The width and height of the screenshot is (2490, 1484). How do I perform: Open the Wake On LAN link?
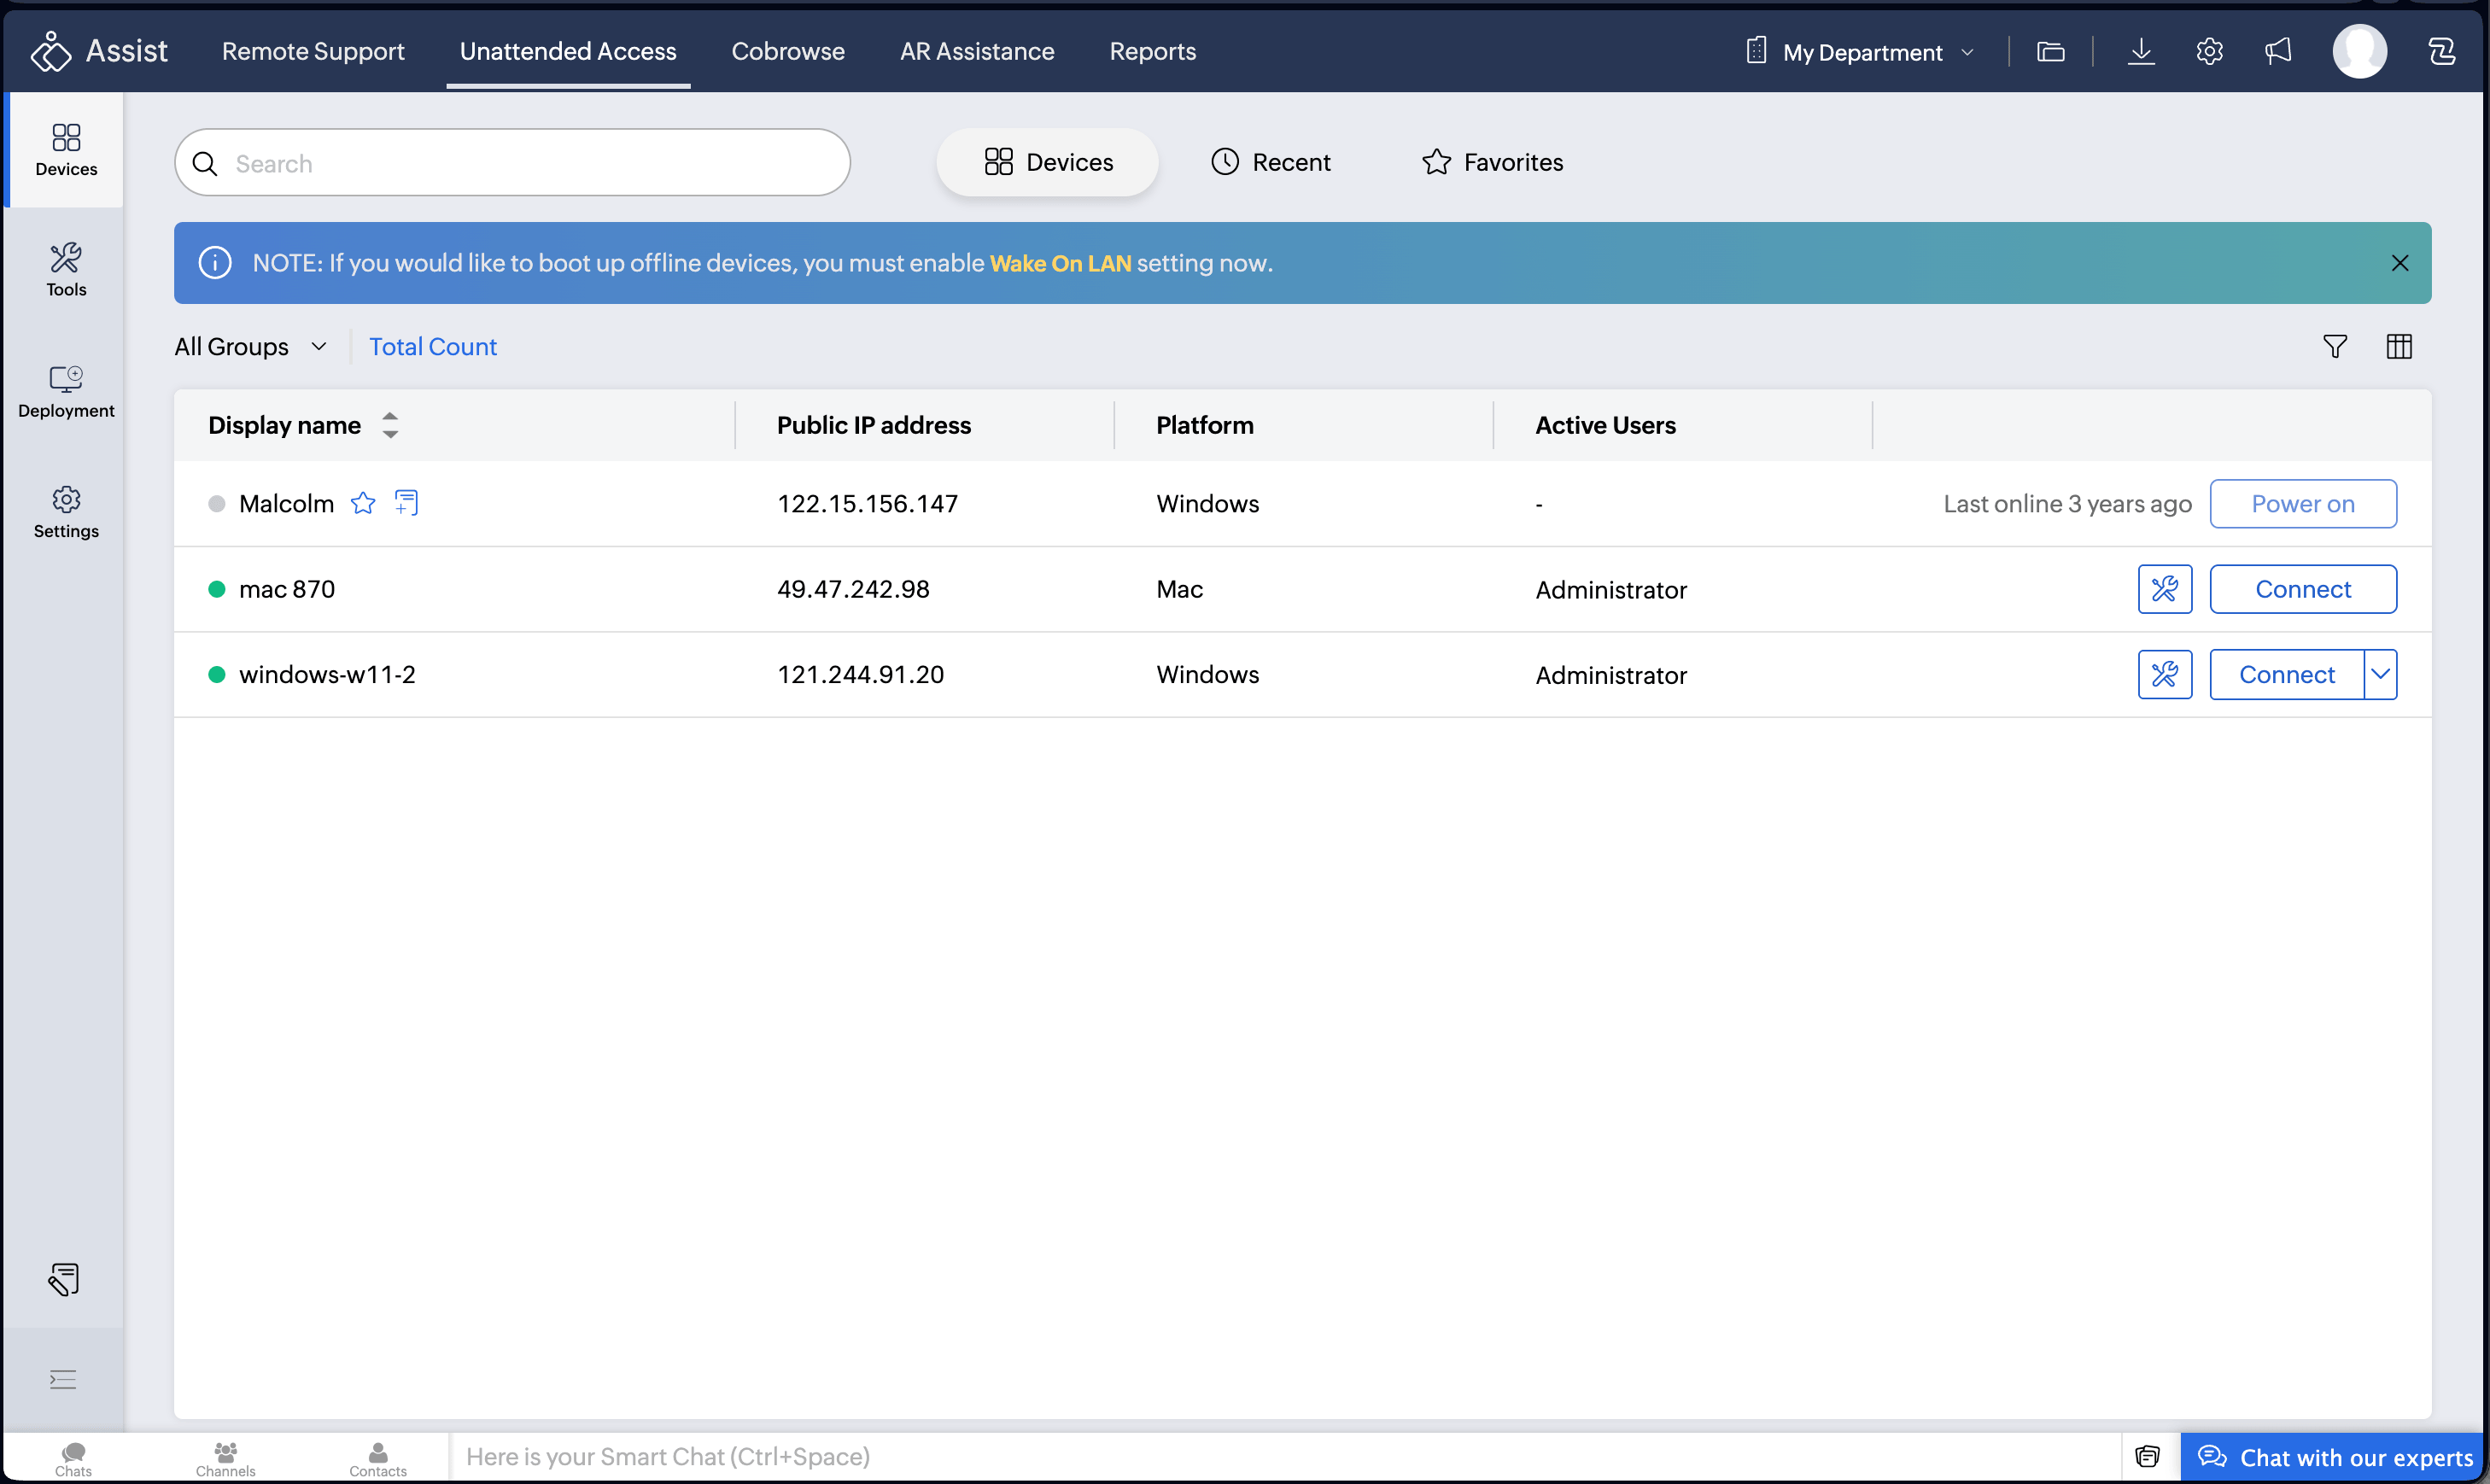point(1060,263)
